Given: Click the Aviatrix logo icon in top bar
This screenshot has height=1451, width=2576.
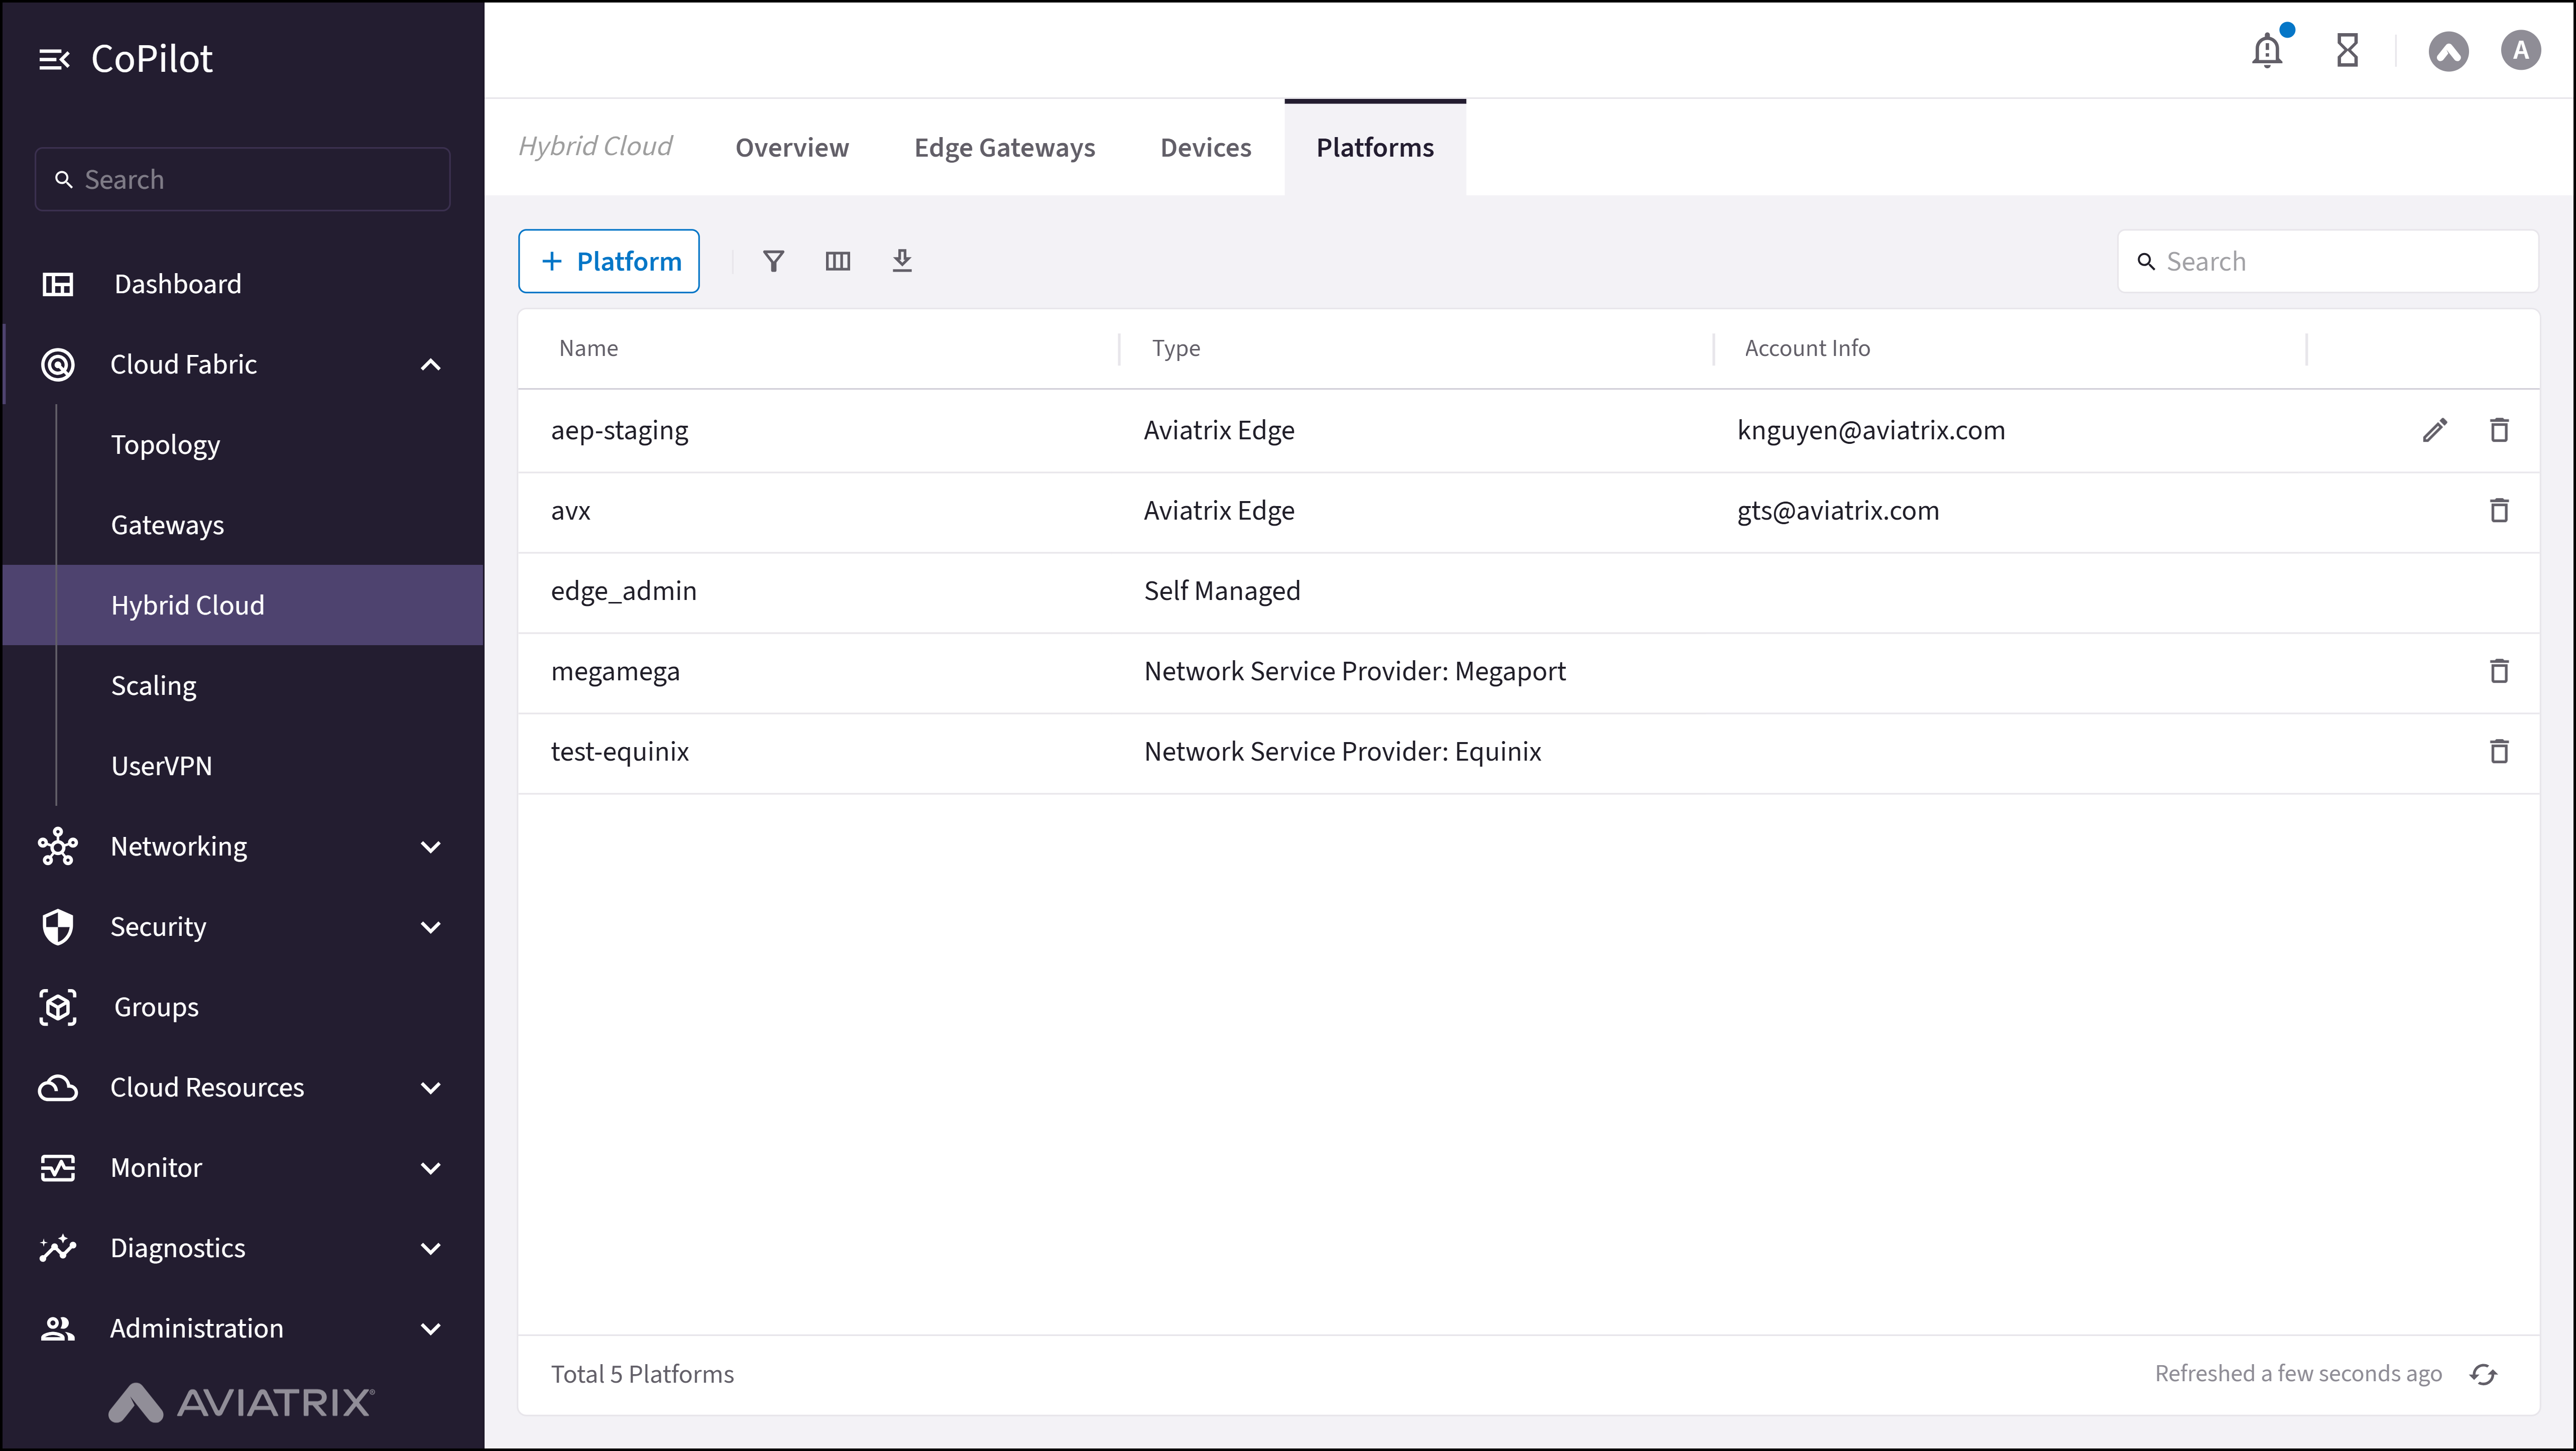Looking at the screenshot, I should pos(2449,51).
